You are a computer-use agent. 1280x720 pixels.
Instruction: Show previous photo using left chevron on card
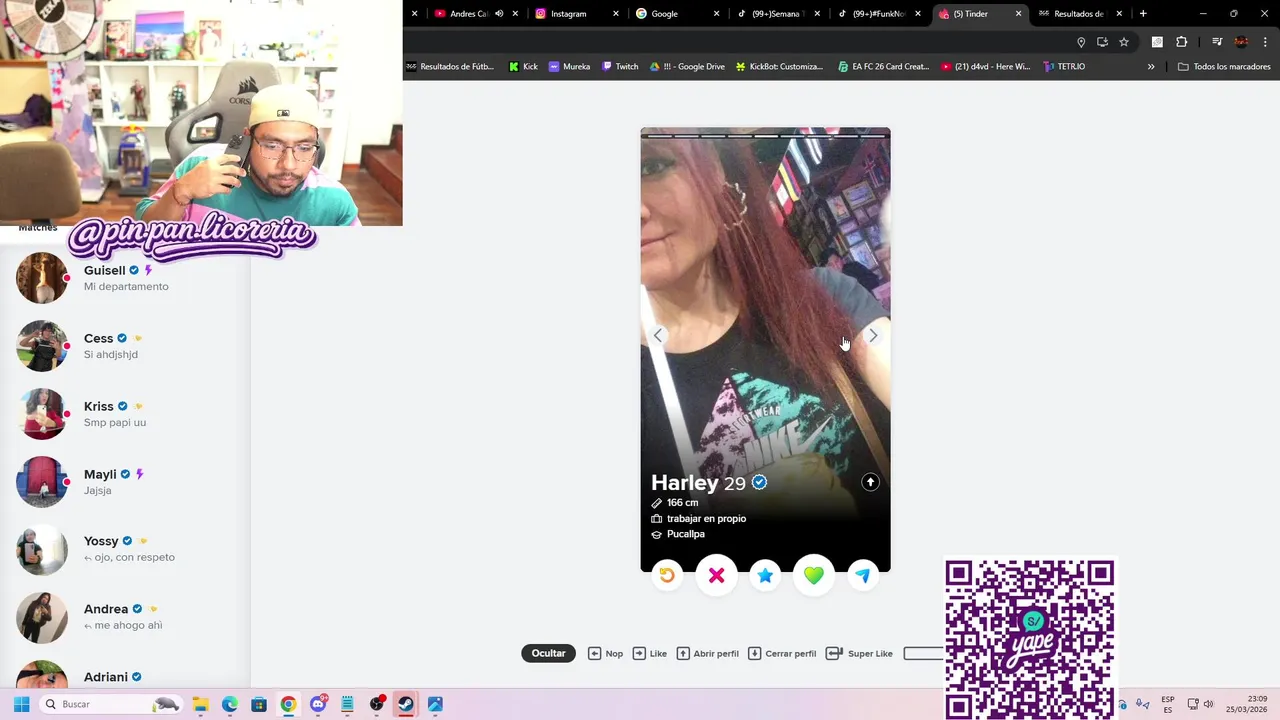click(658, 336)
